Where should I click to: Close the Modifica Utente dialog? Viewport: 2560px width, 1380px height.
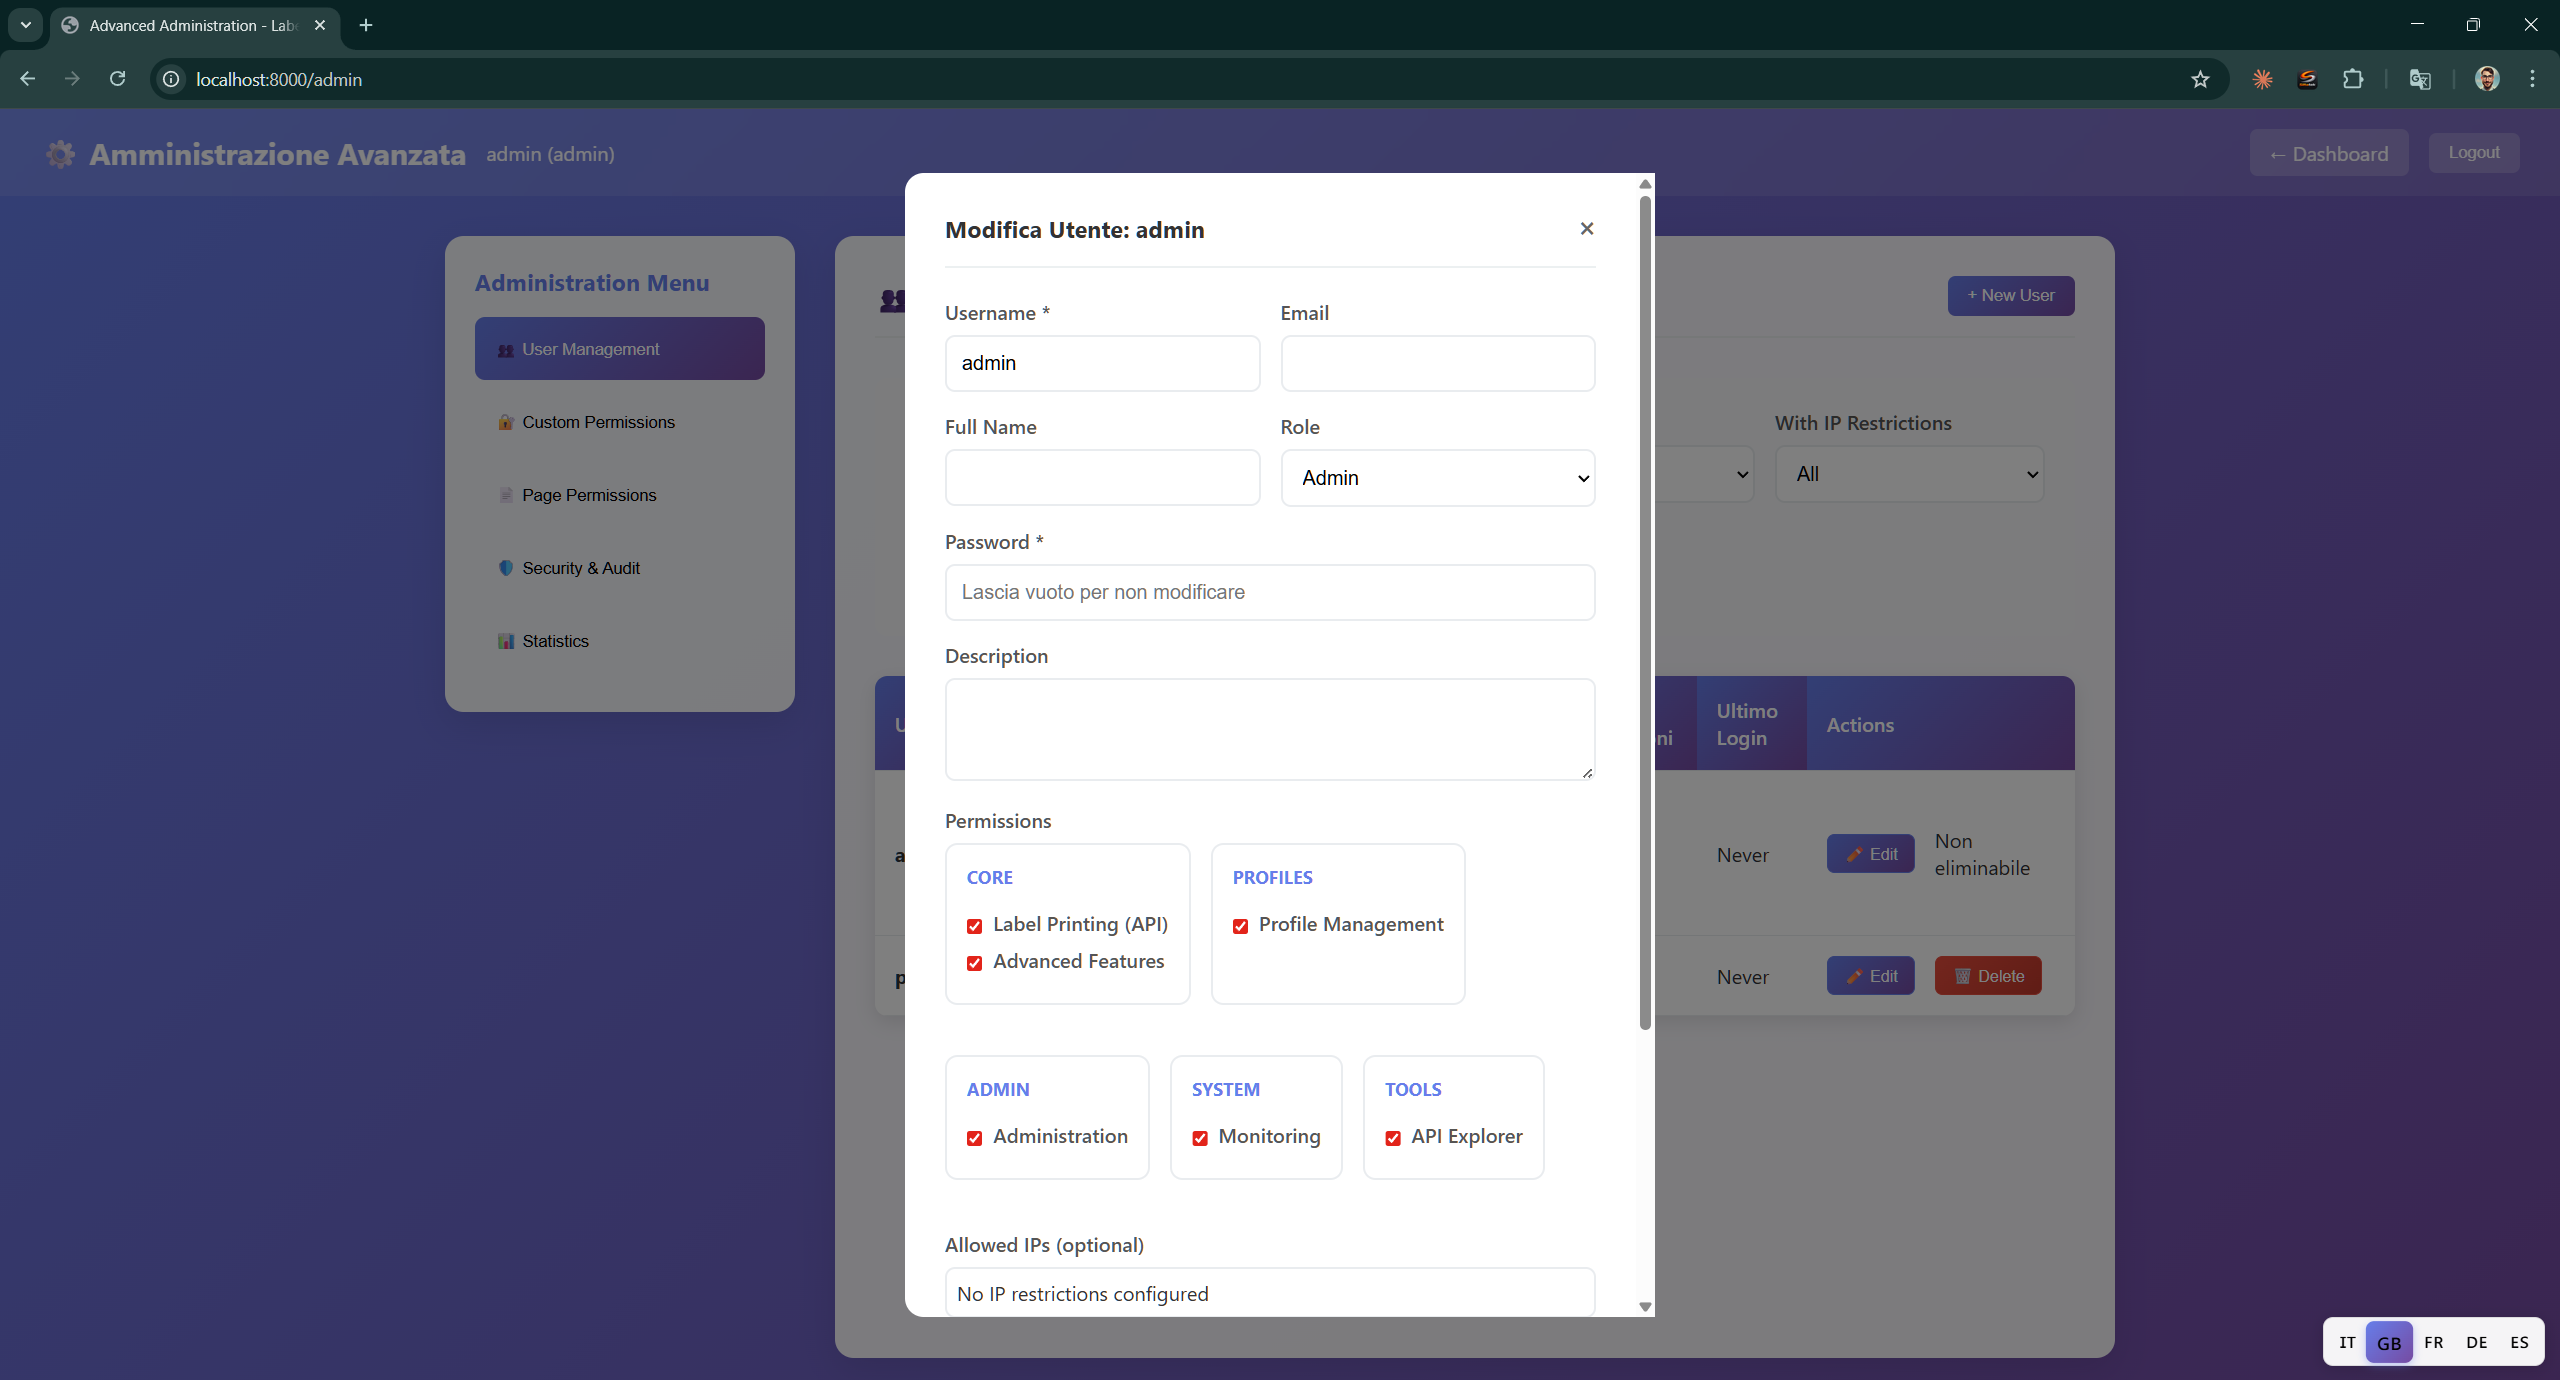coord(1586,229)
